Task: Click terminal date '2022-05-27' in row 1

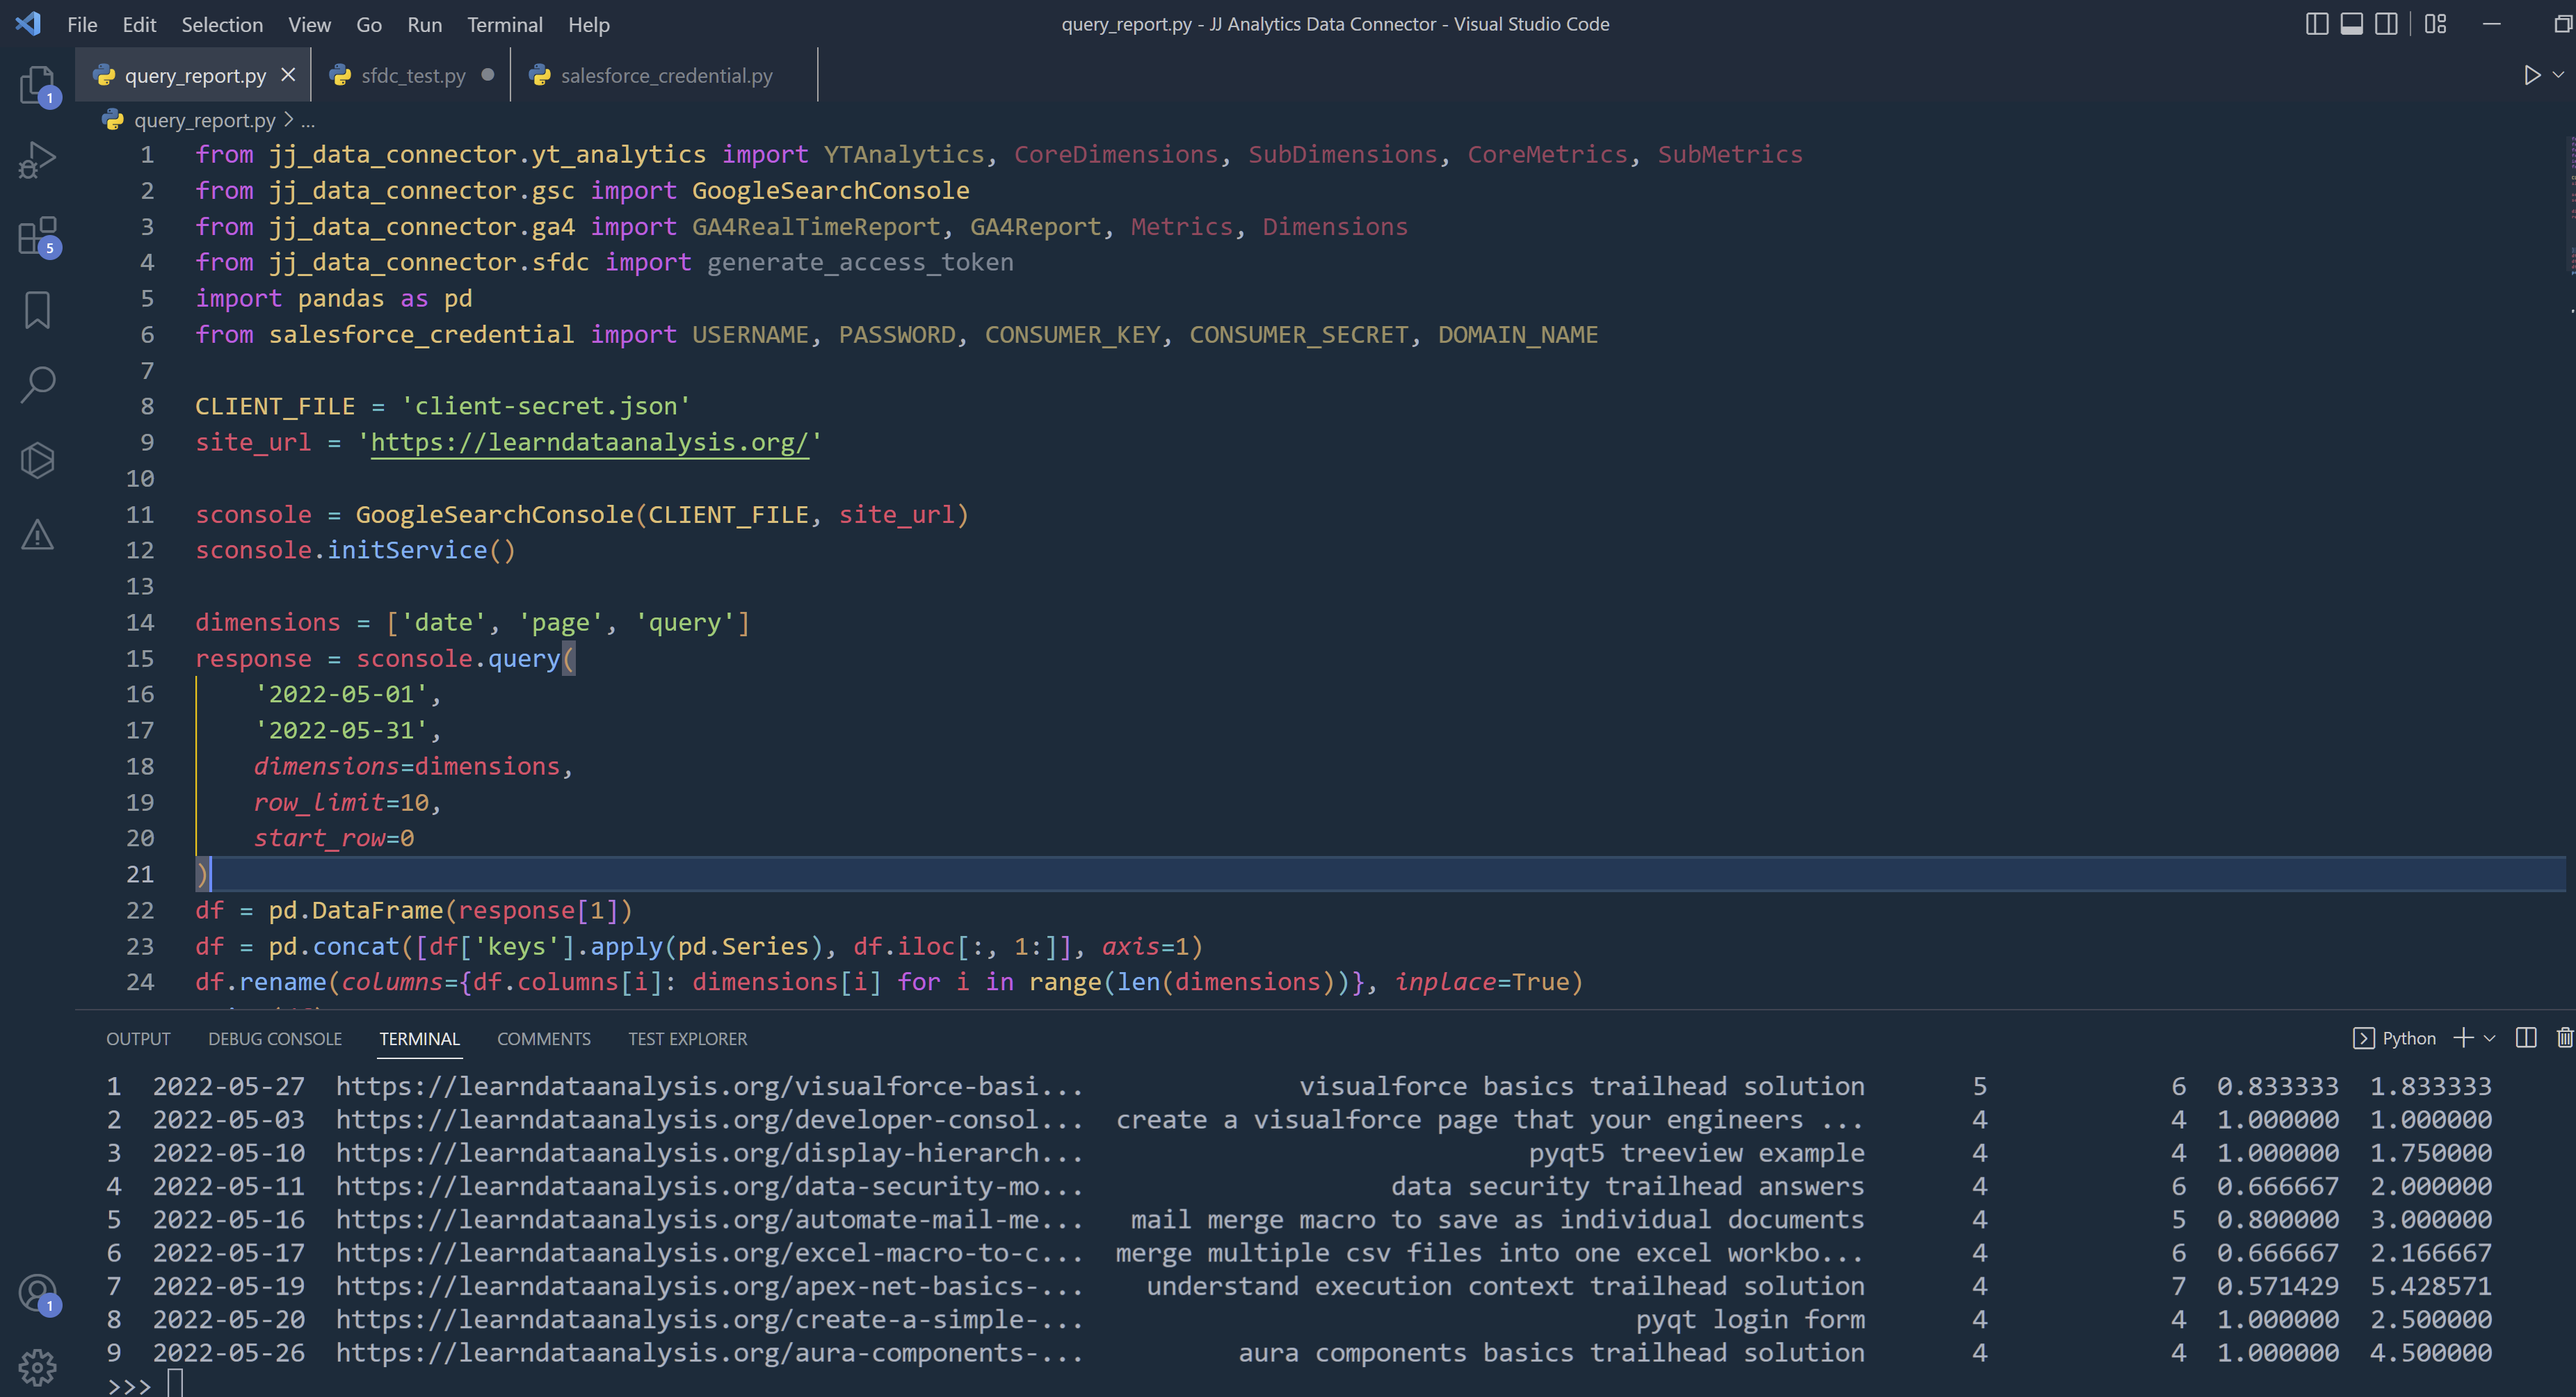Action: [229, 1086]
